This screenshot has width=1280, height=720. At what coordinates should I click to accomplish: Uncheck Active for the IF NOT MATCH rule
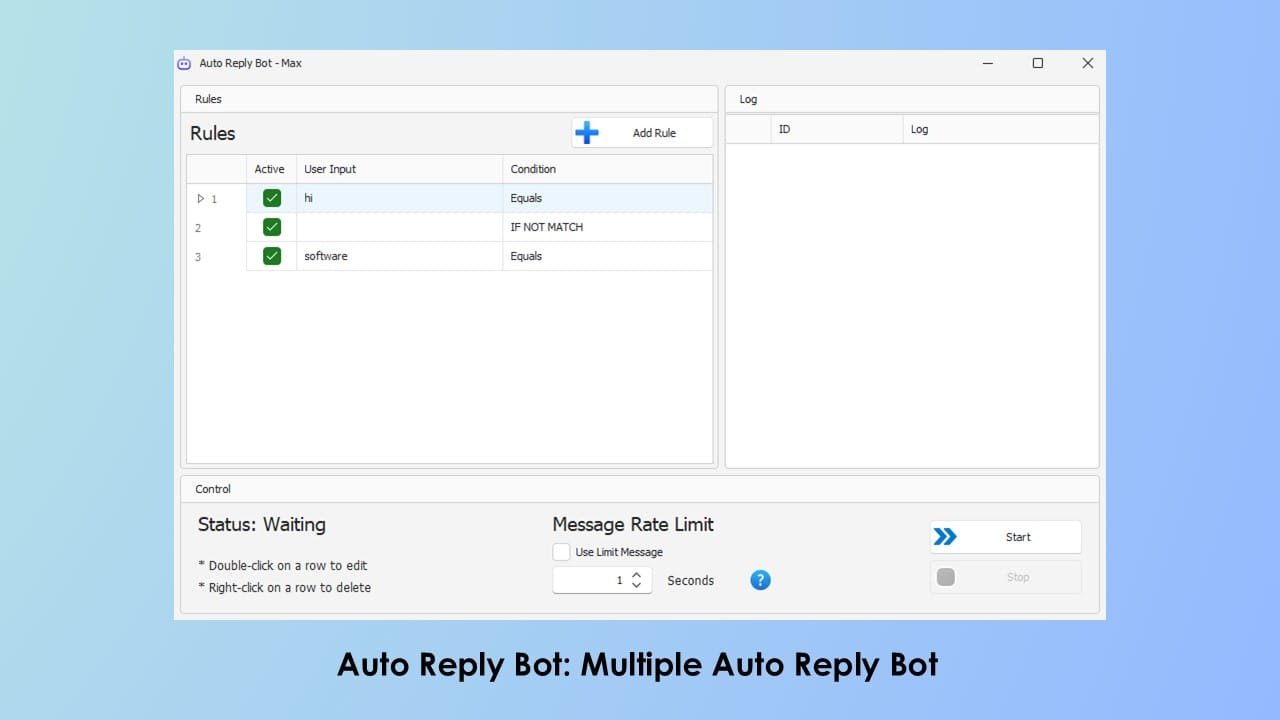[272, 227]
